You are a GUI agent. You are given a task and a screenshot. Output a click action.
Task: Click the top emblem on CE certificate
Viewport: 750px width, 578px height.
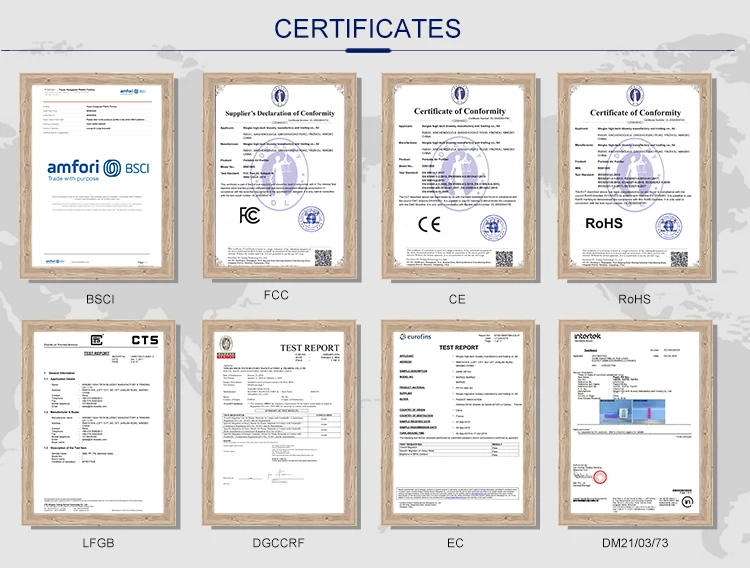coord(460,94)
